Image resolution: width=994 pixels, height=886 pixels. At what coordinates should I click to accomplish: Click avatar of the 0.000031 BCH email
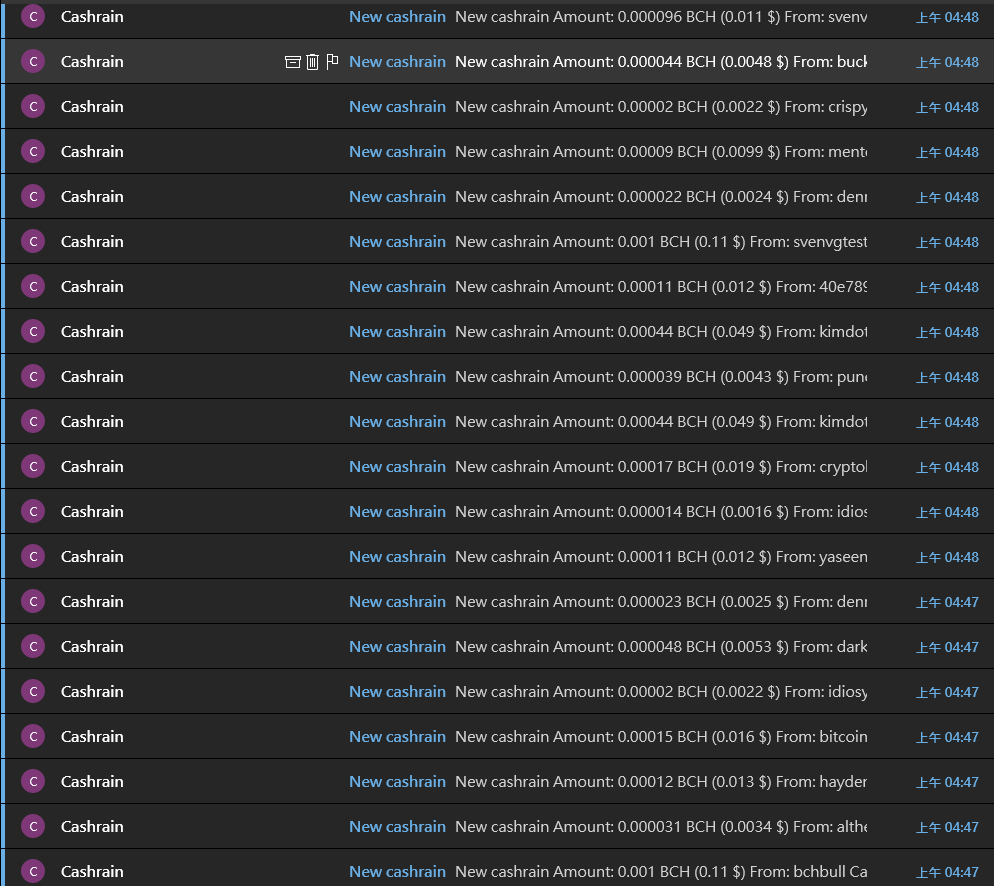[x=33, y=826]
